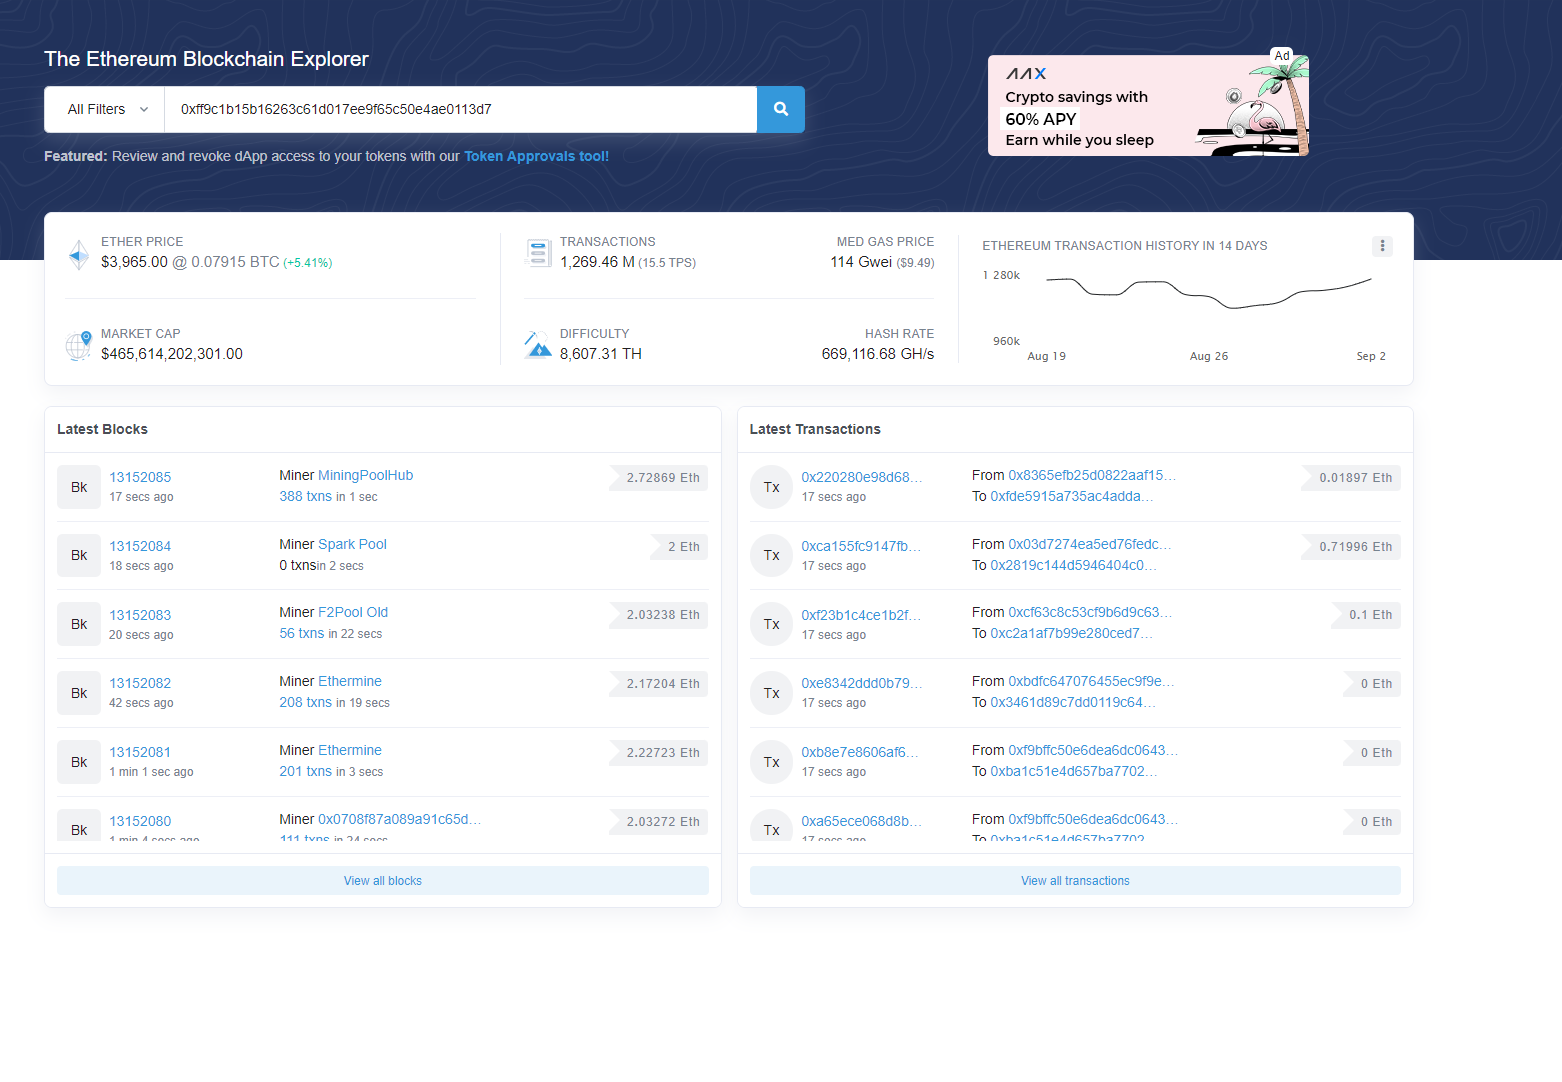This screenshot has width=1562, height=1082.
Task: Click the Market Cap globe icon
Action: click(79, 346)
